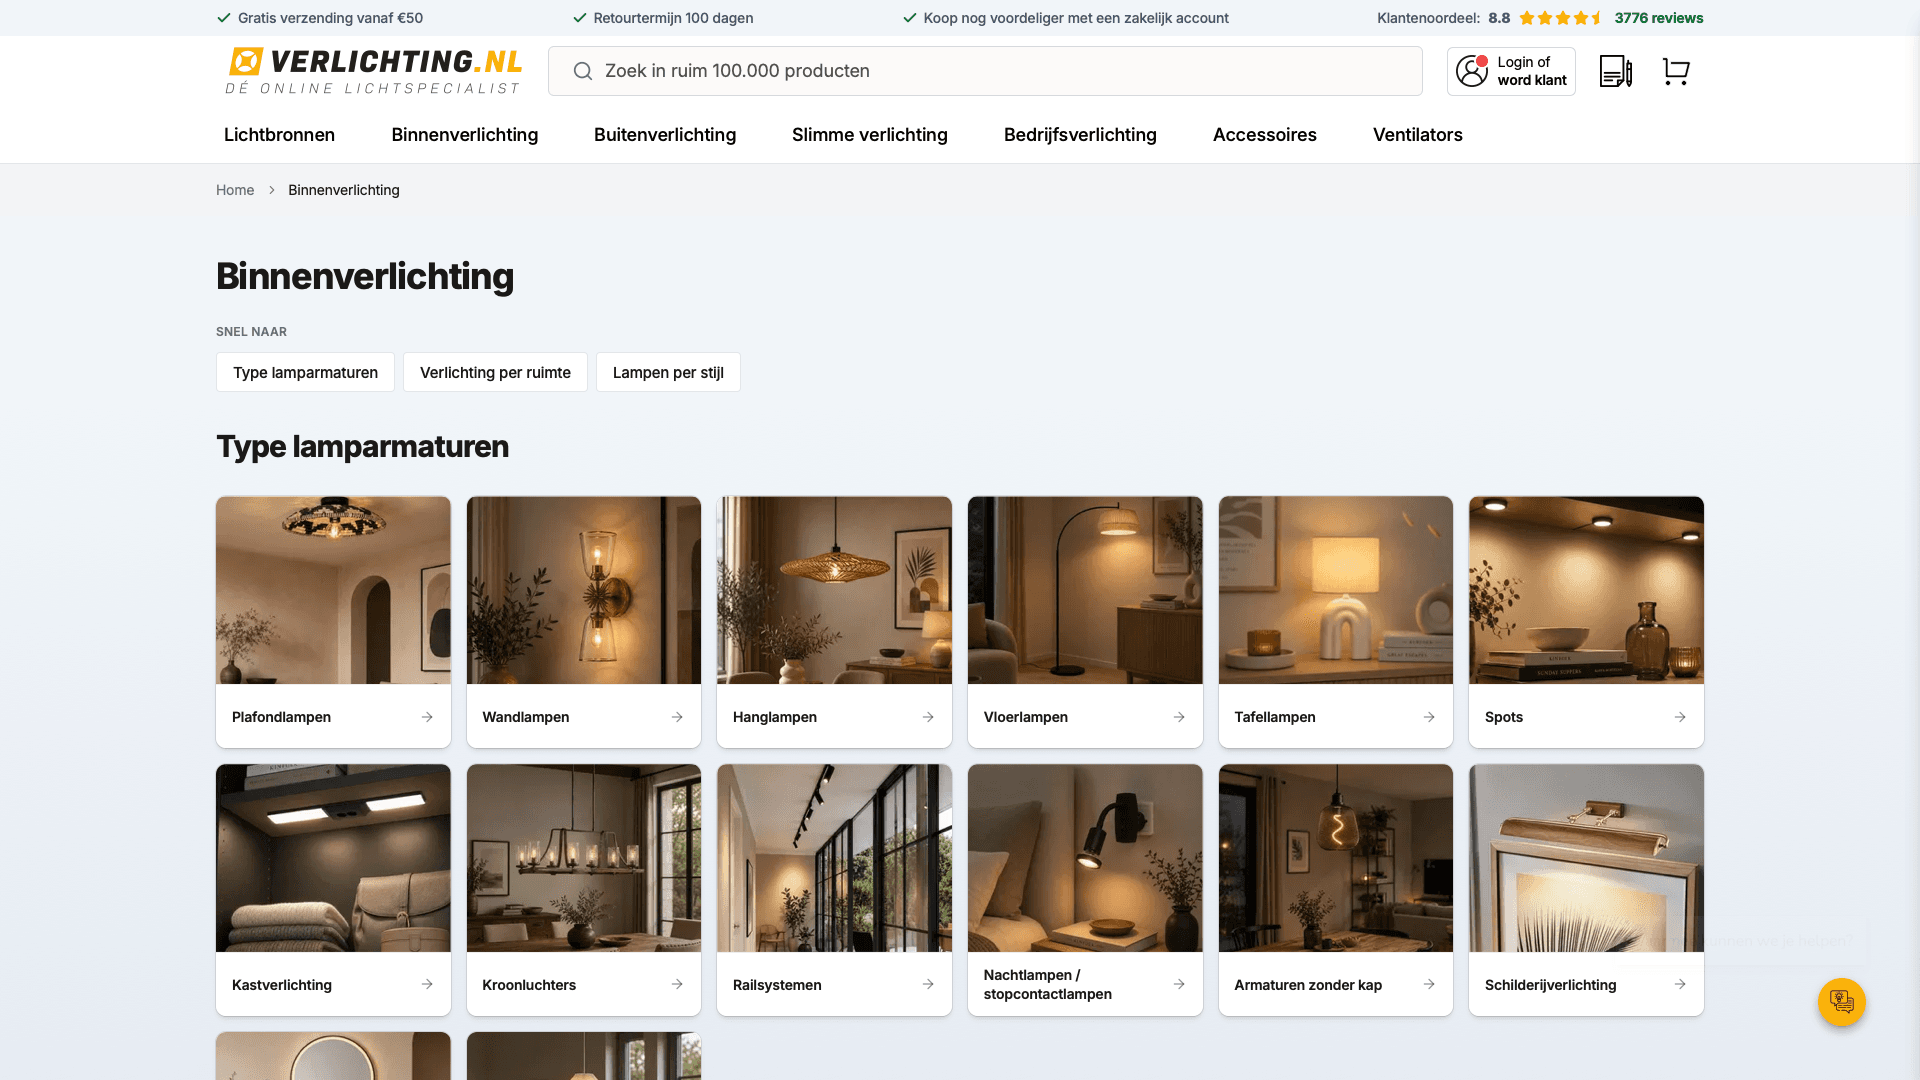Click the Tafellampen label
Screen dimensions: 1920x1080
1275,717
